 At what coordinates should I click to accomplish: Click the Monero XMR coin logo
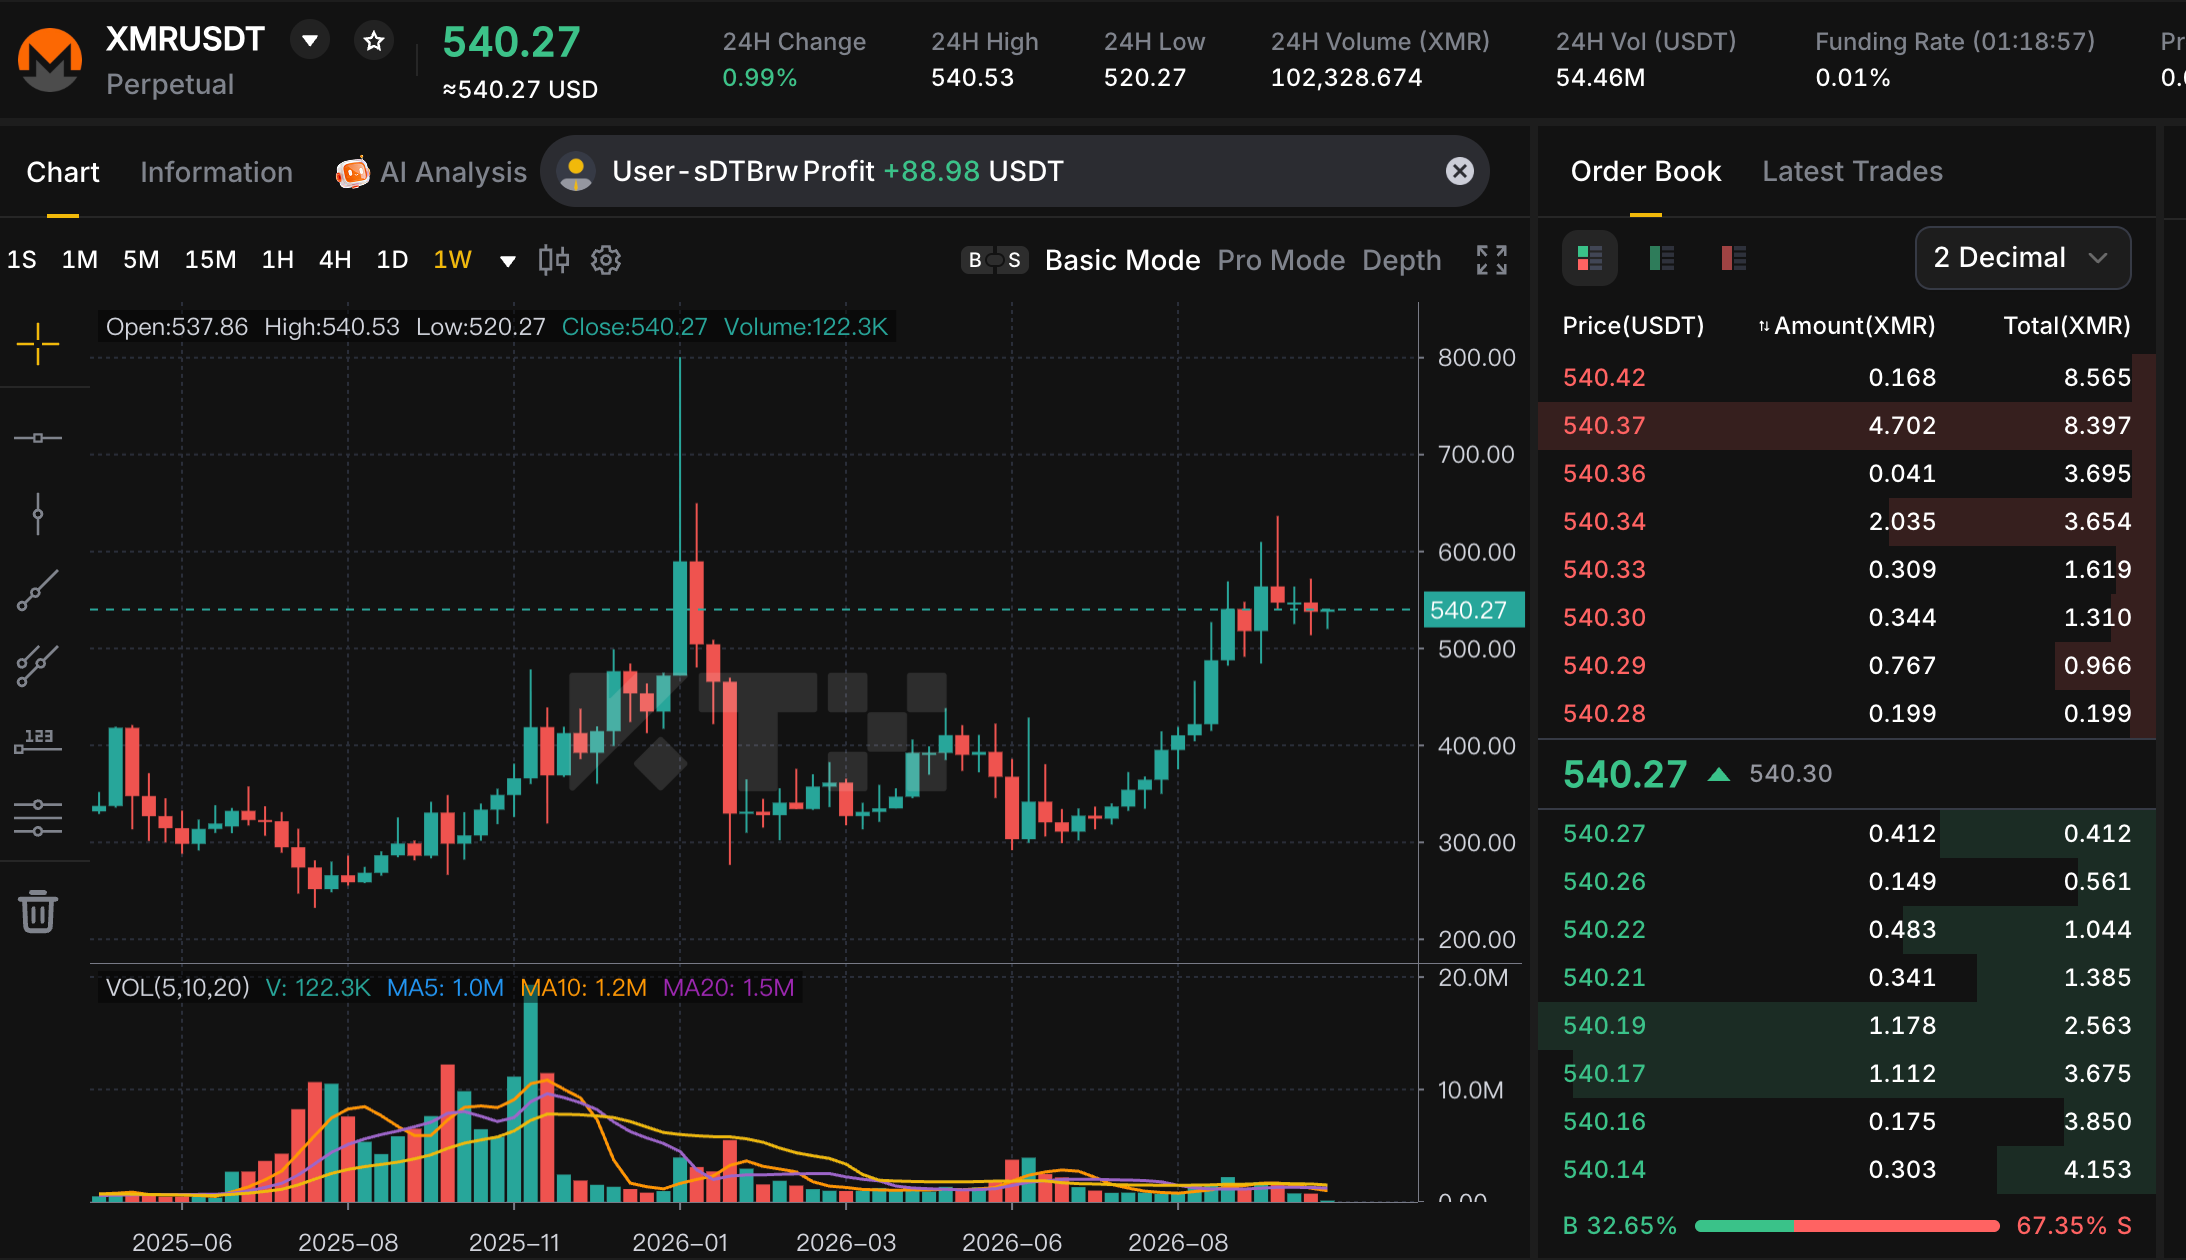(49, 60)
